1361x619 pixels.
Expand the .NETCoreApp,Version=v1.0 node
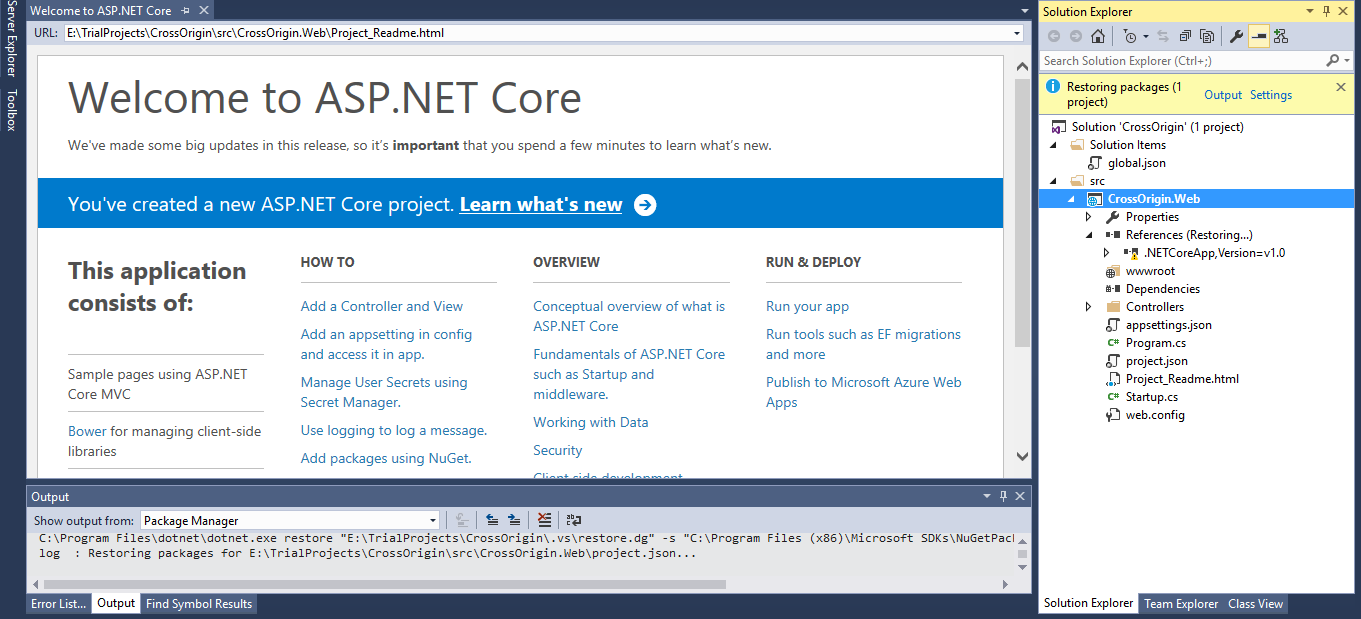coord(1107,253)
